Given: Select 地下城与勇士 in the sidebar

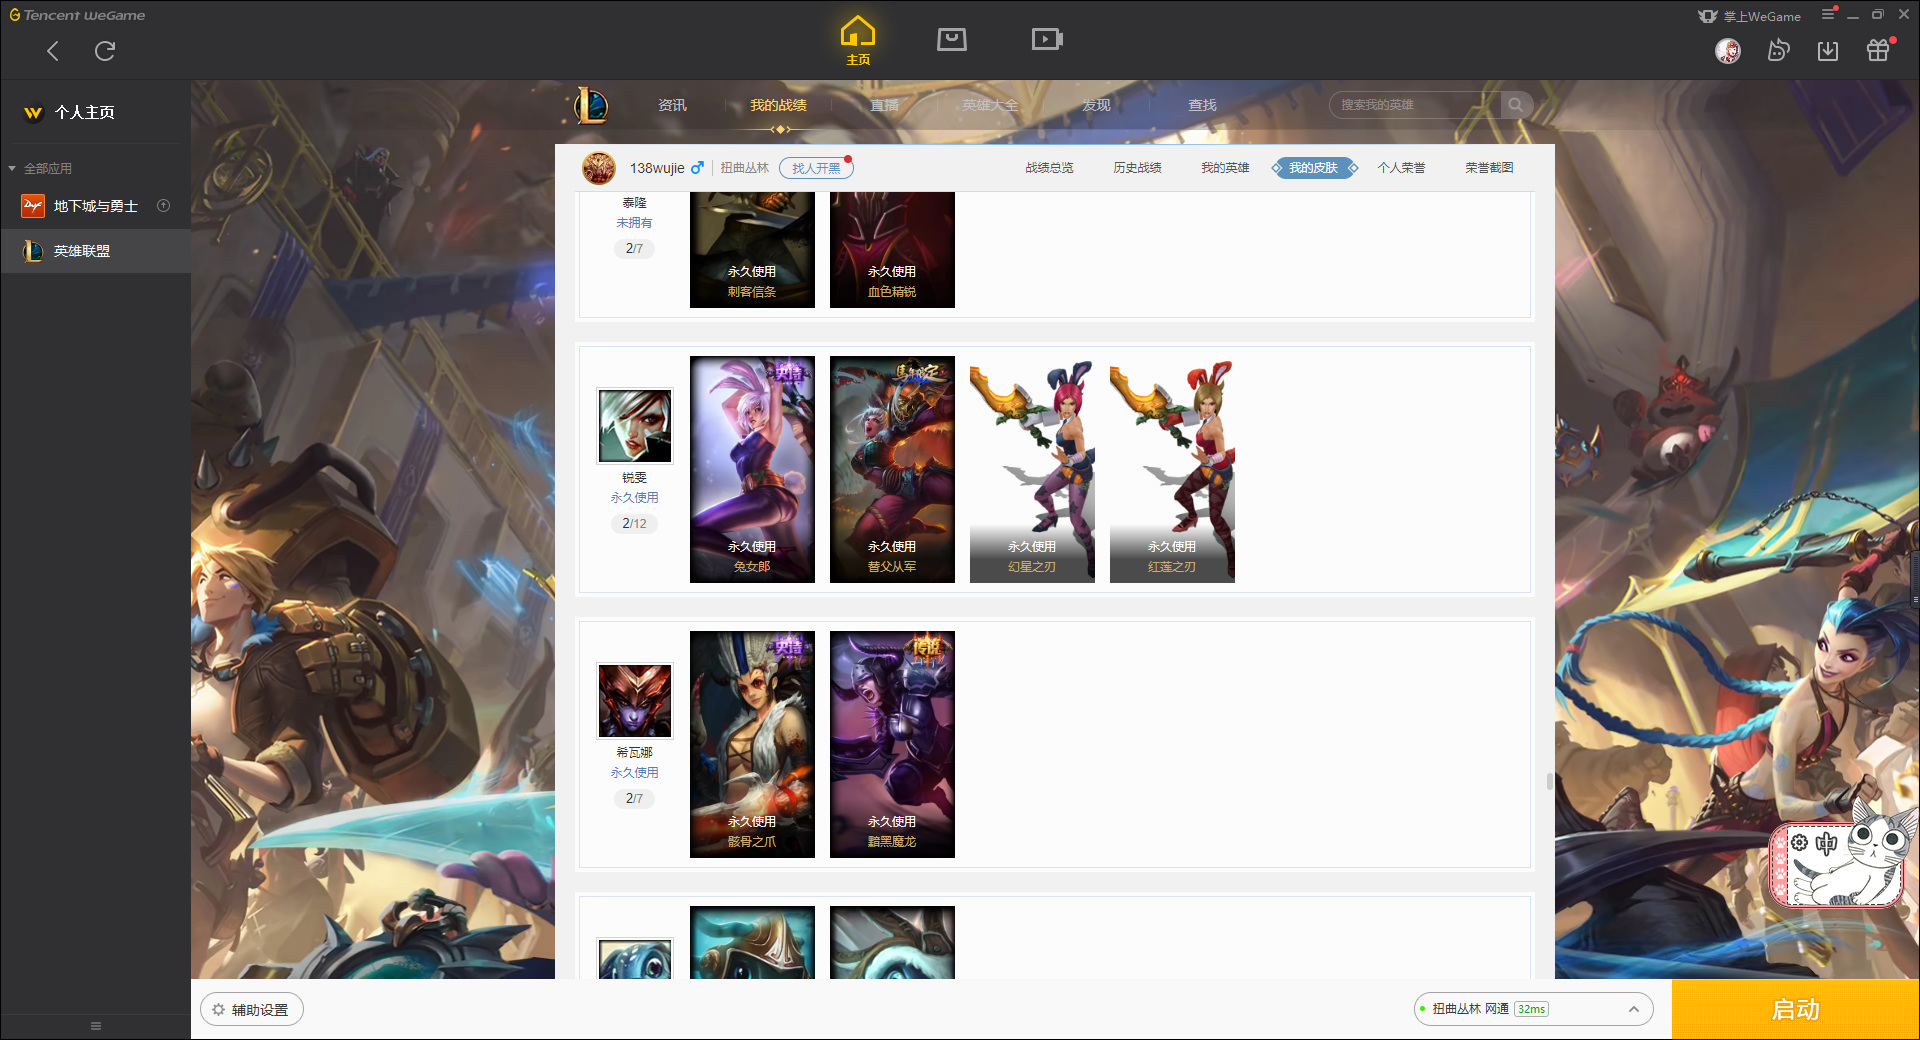Looking at the screenshot, I should tap(95, 206).
